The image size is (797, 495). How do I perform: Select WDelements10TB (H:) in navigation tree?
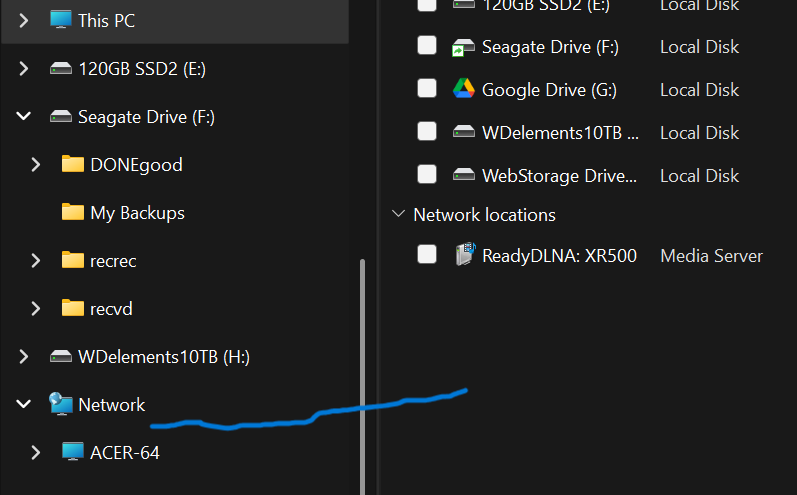tap(164, 357)
